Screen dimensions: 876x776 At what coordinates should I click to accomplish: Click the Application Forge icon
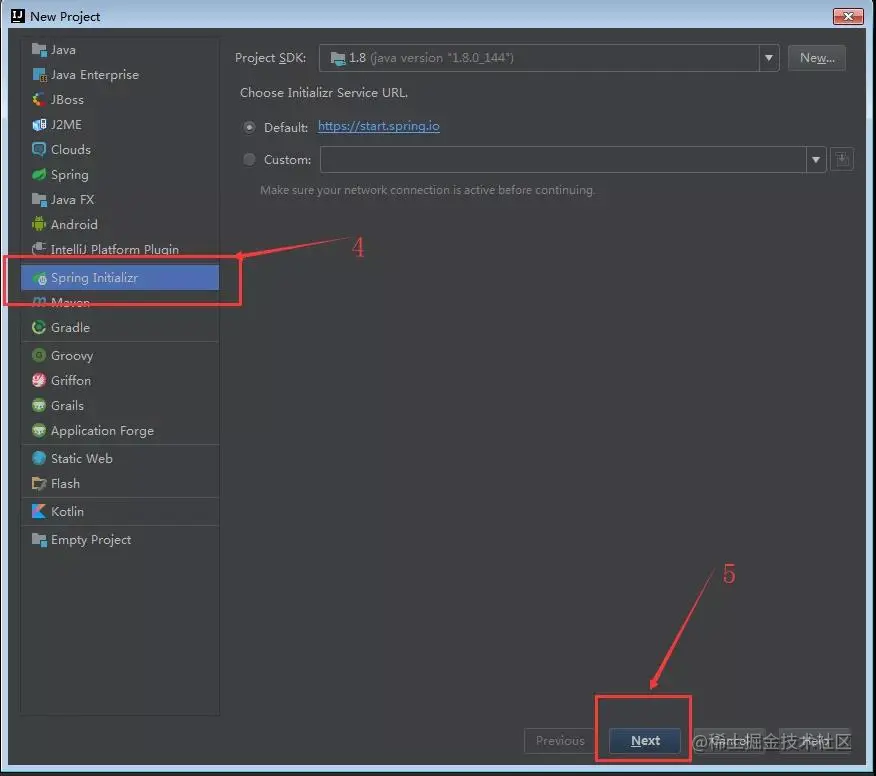coord(39,431)
